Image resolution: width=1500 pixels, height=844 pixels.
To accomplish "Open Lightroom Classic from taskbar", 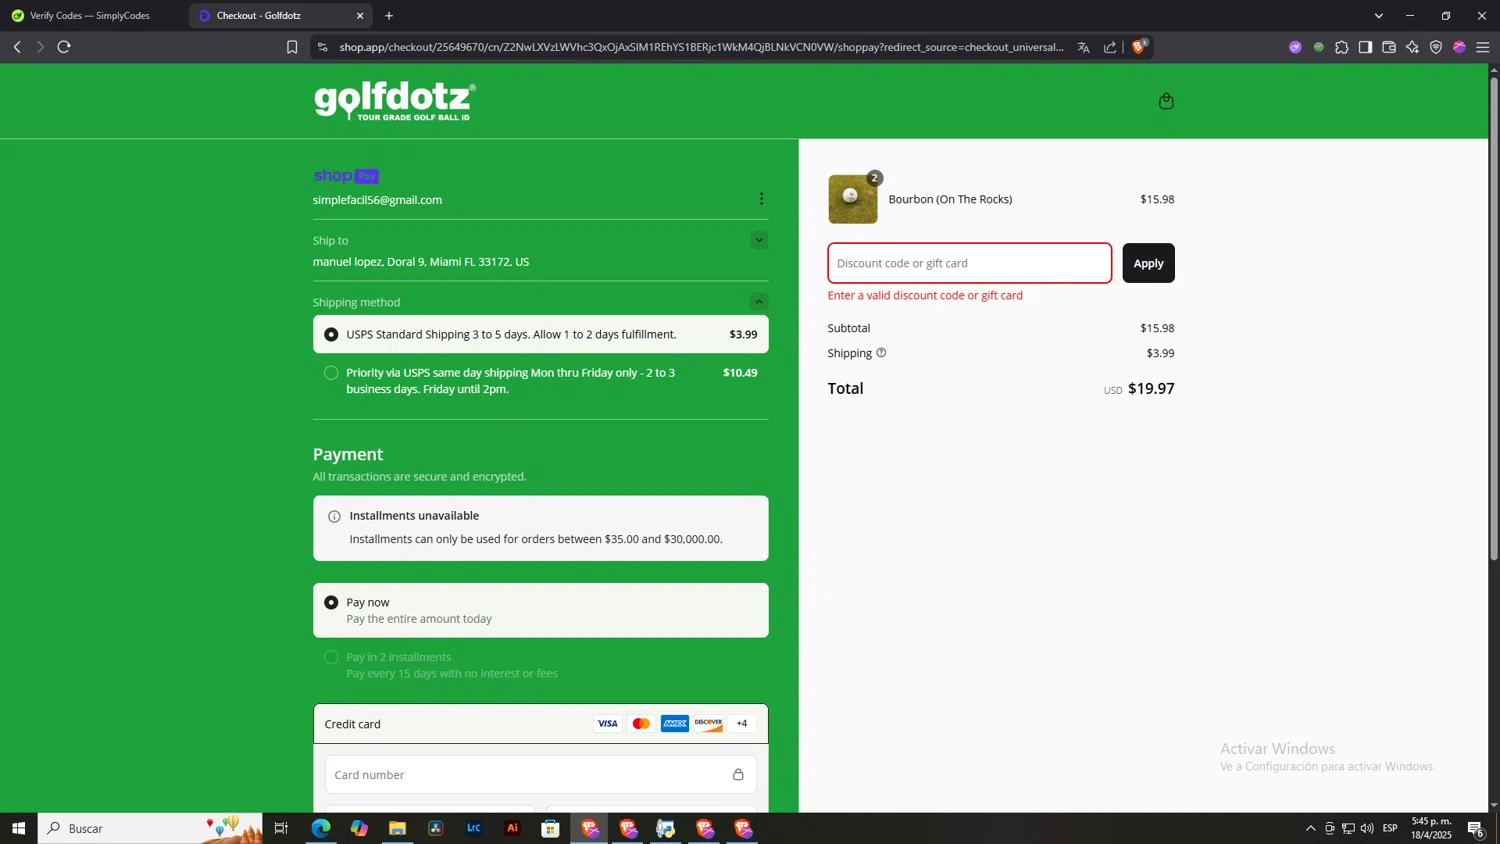I will click(474, 828).
